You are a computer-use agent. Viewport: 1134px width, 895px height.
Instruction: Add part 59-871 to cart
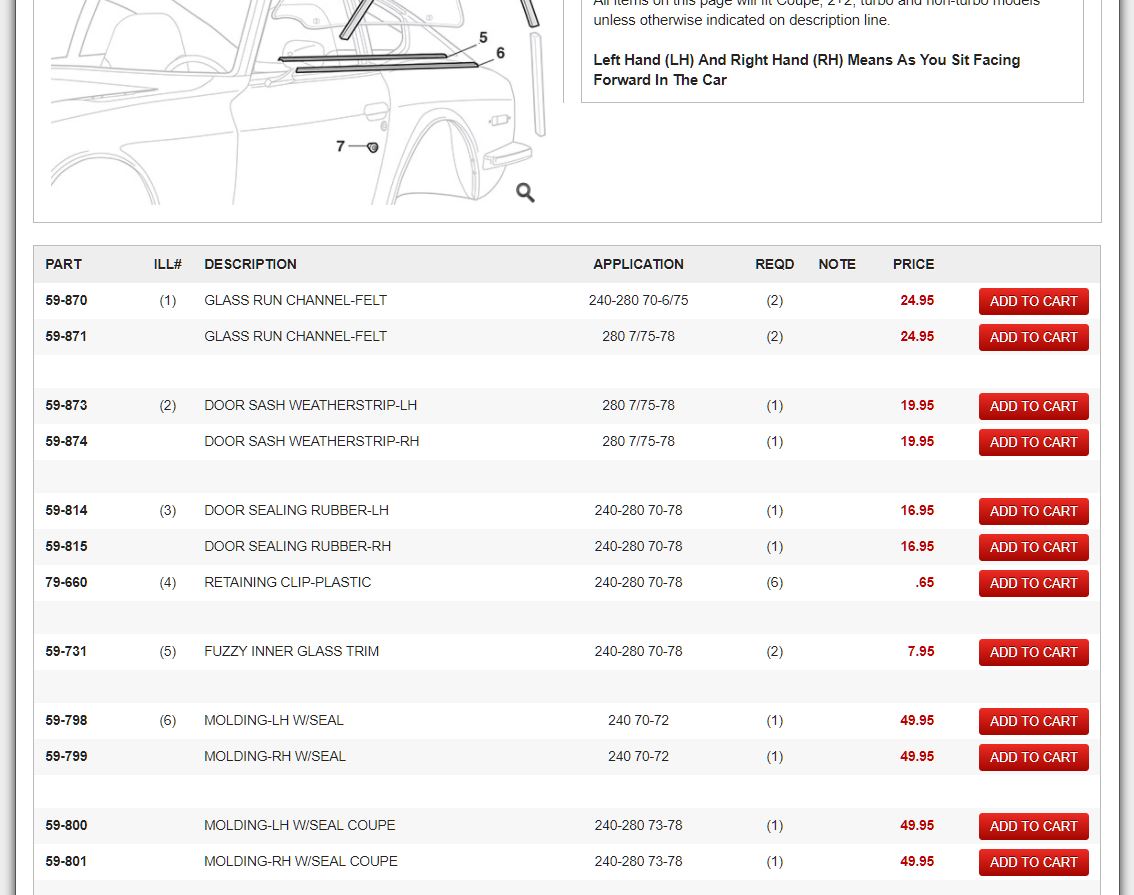[x=1033, y=337]
